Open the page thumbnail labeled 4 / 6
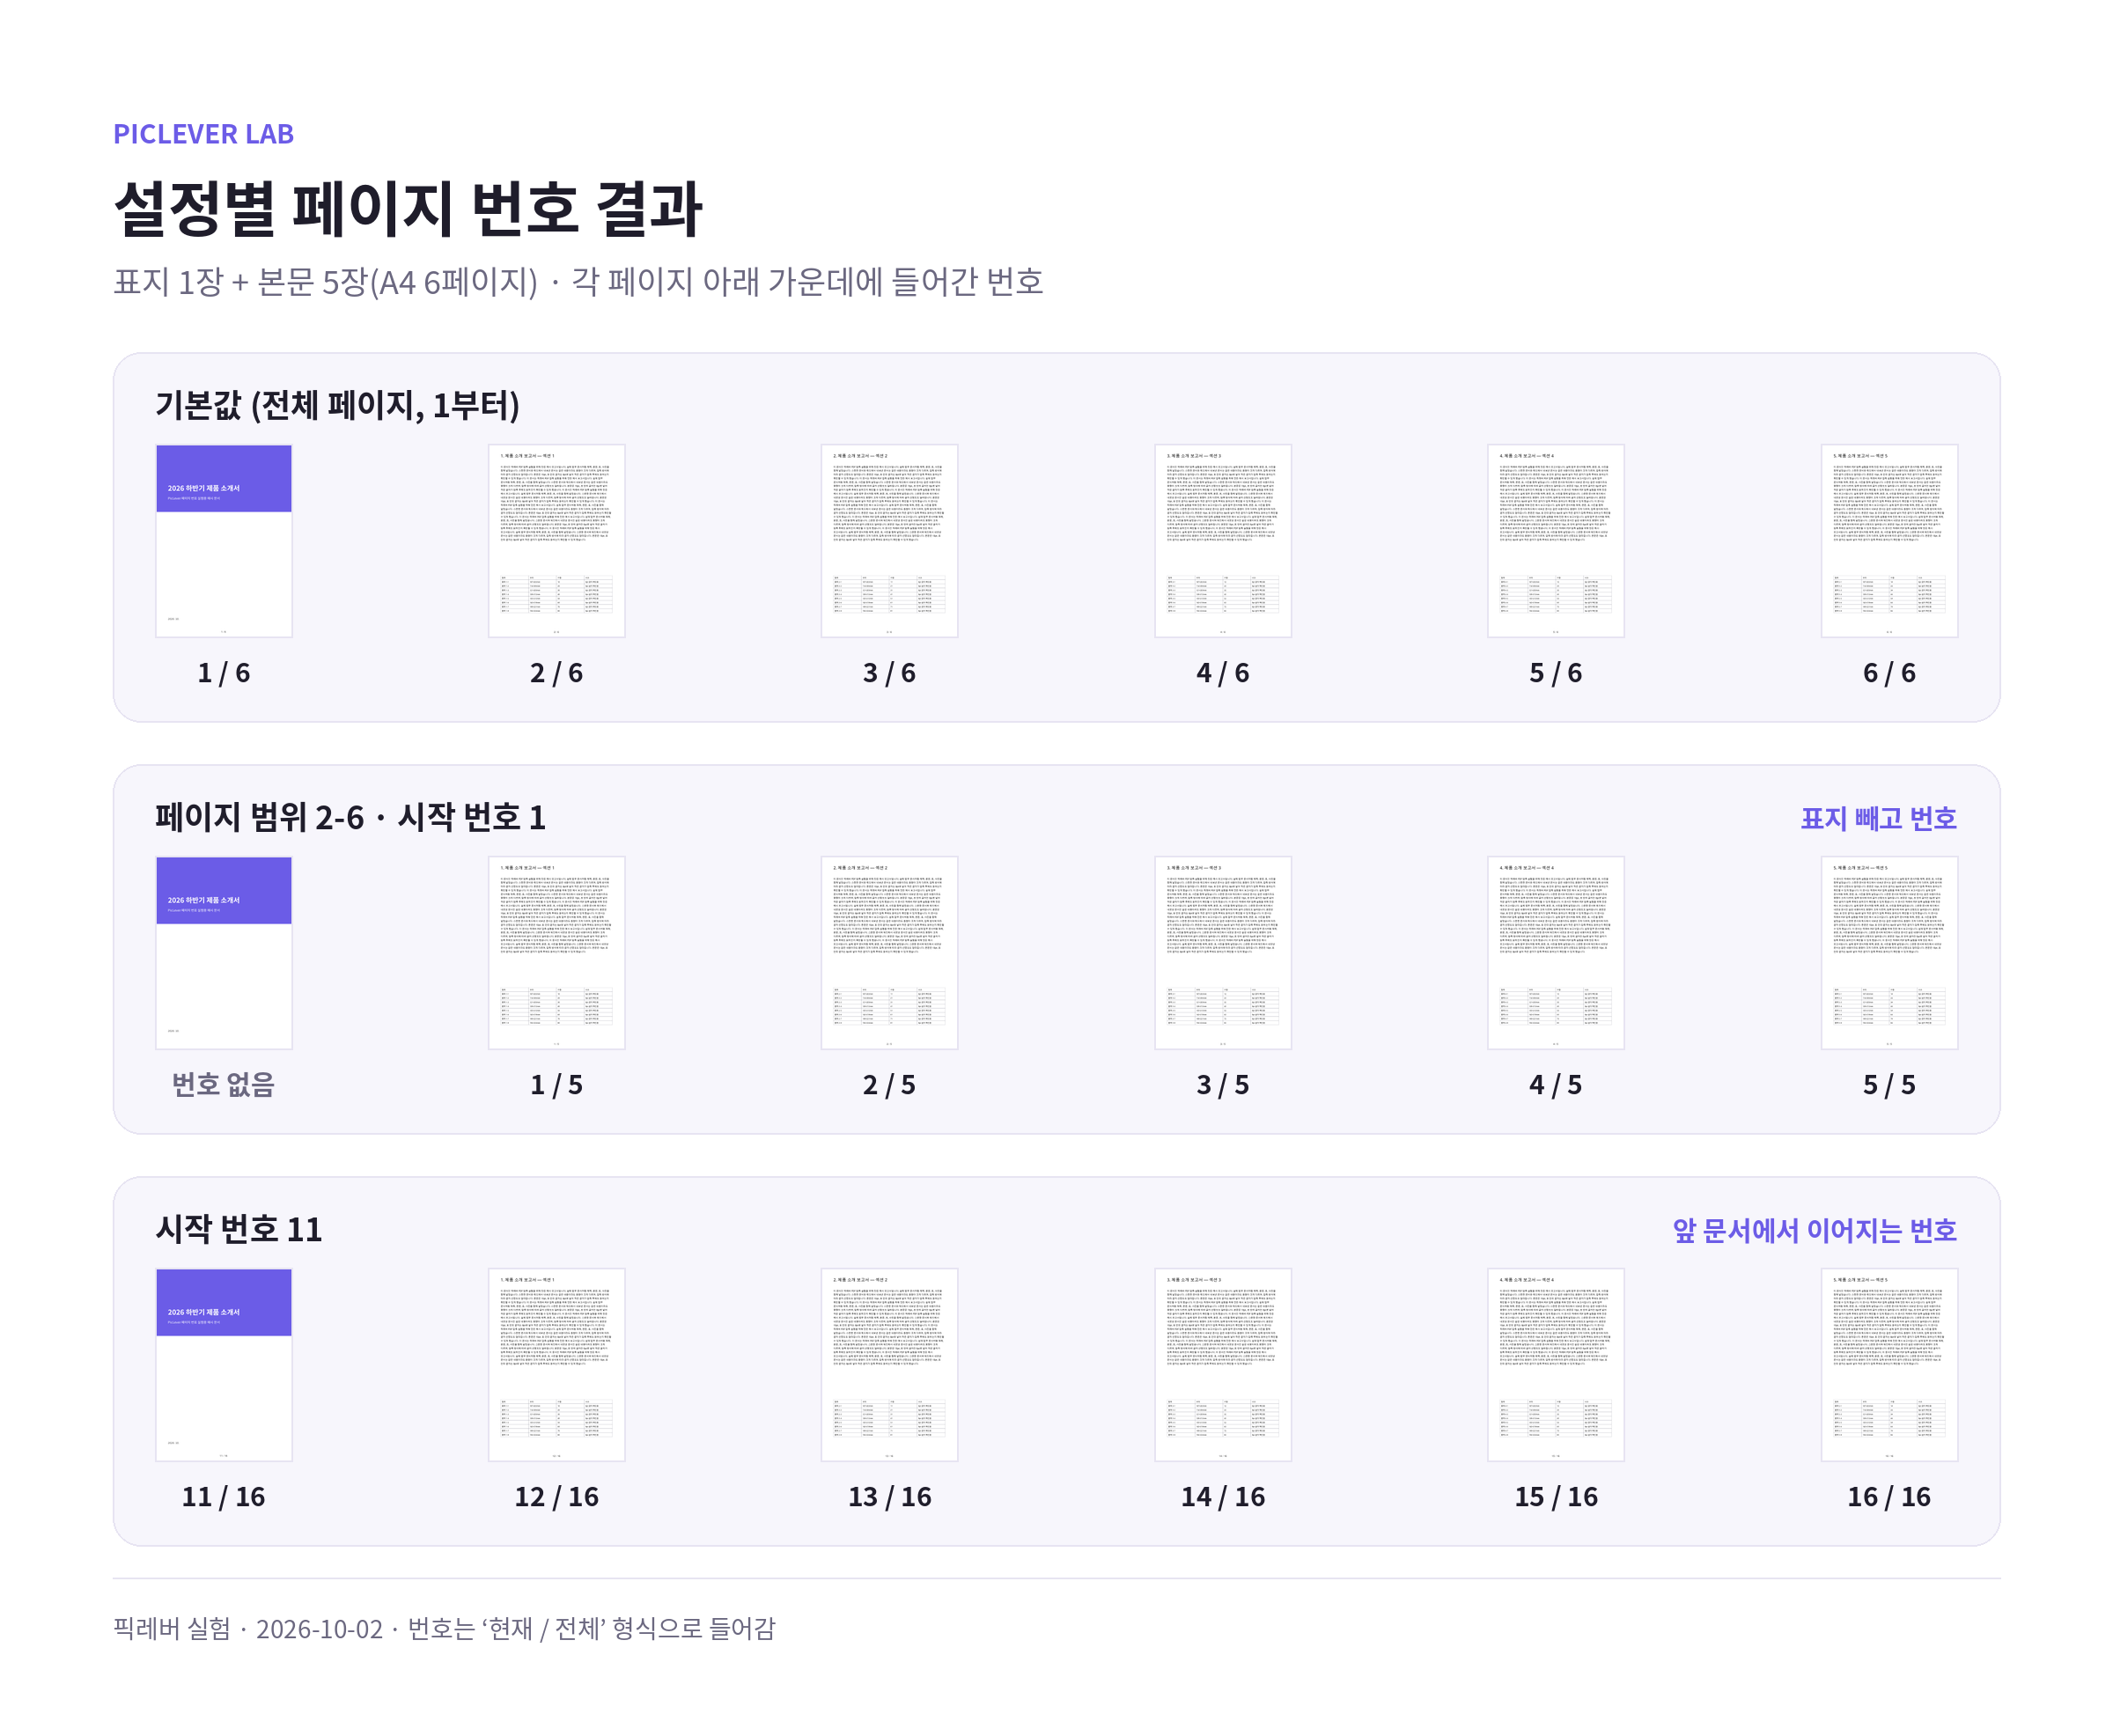 1223,541
